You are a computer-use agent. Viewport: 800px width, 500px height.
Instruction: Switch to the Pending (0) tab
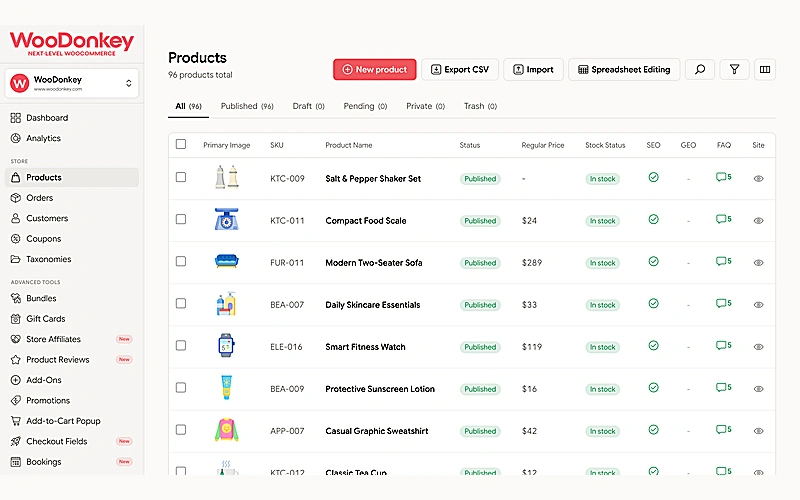pos(365,106)
